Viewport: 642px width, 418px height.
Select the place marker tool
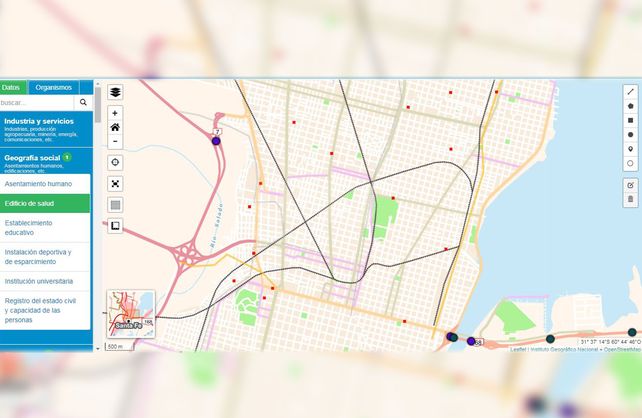pos(631,149)
